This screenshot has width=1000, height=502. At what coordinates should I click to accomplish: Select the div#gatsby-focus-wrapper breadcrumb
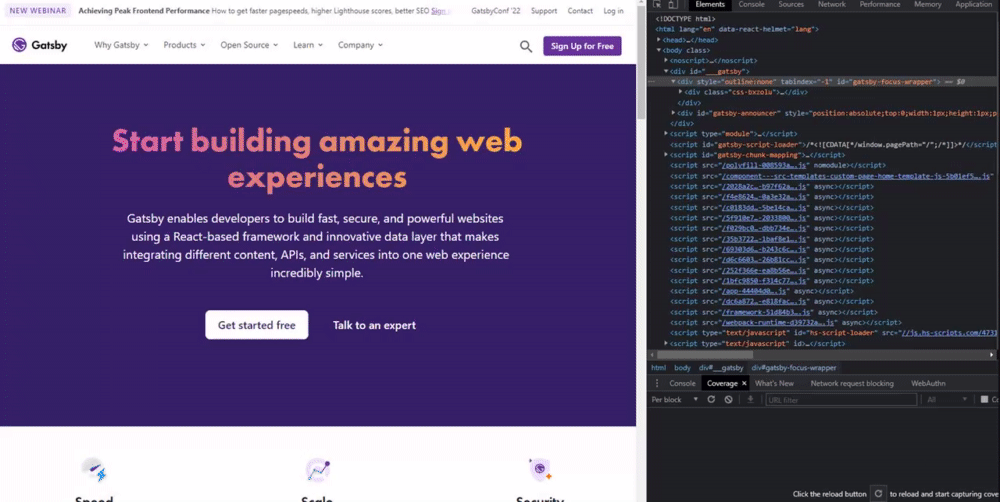click(x=793, y=367)
